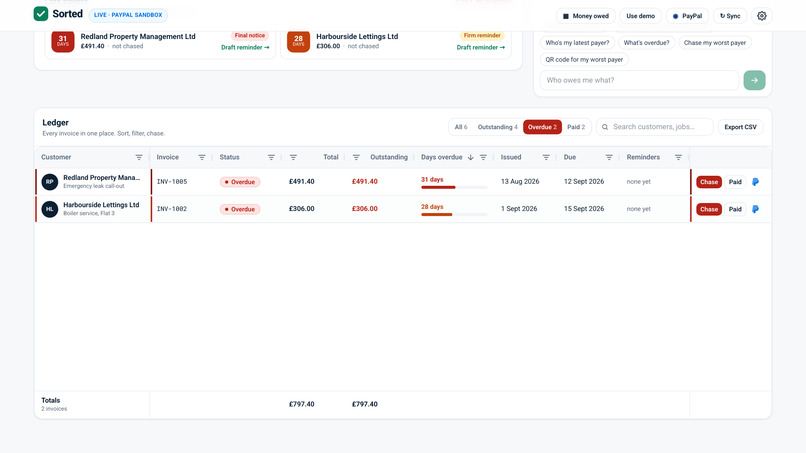
Task: Click the 31 days badge on Redland card
Action: point(63,41)
